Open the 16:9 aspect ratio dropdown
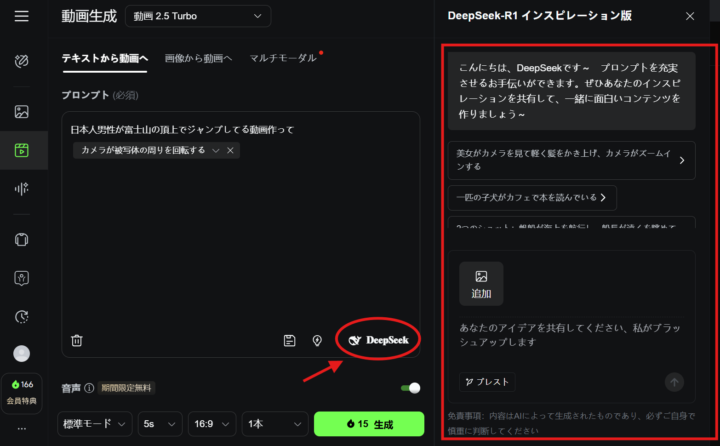This screenshot has width=720, height=446. pyautogui.click(x=210, y=424)
